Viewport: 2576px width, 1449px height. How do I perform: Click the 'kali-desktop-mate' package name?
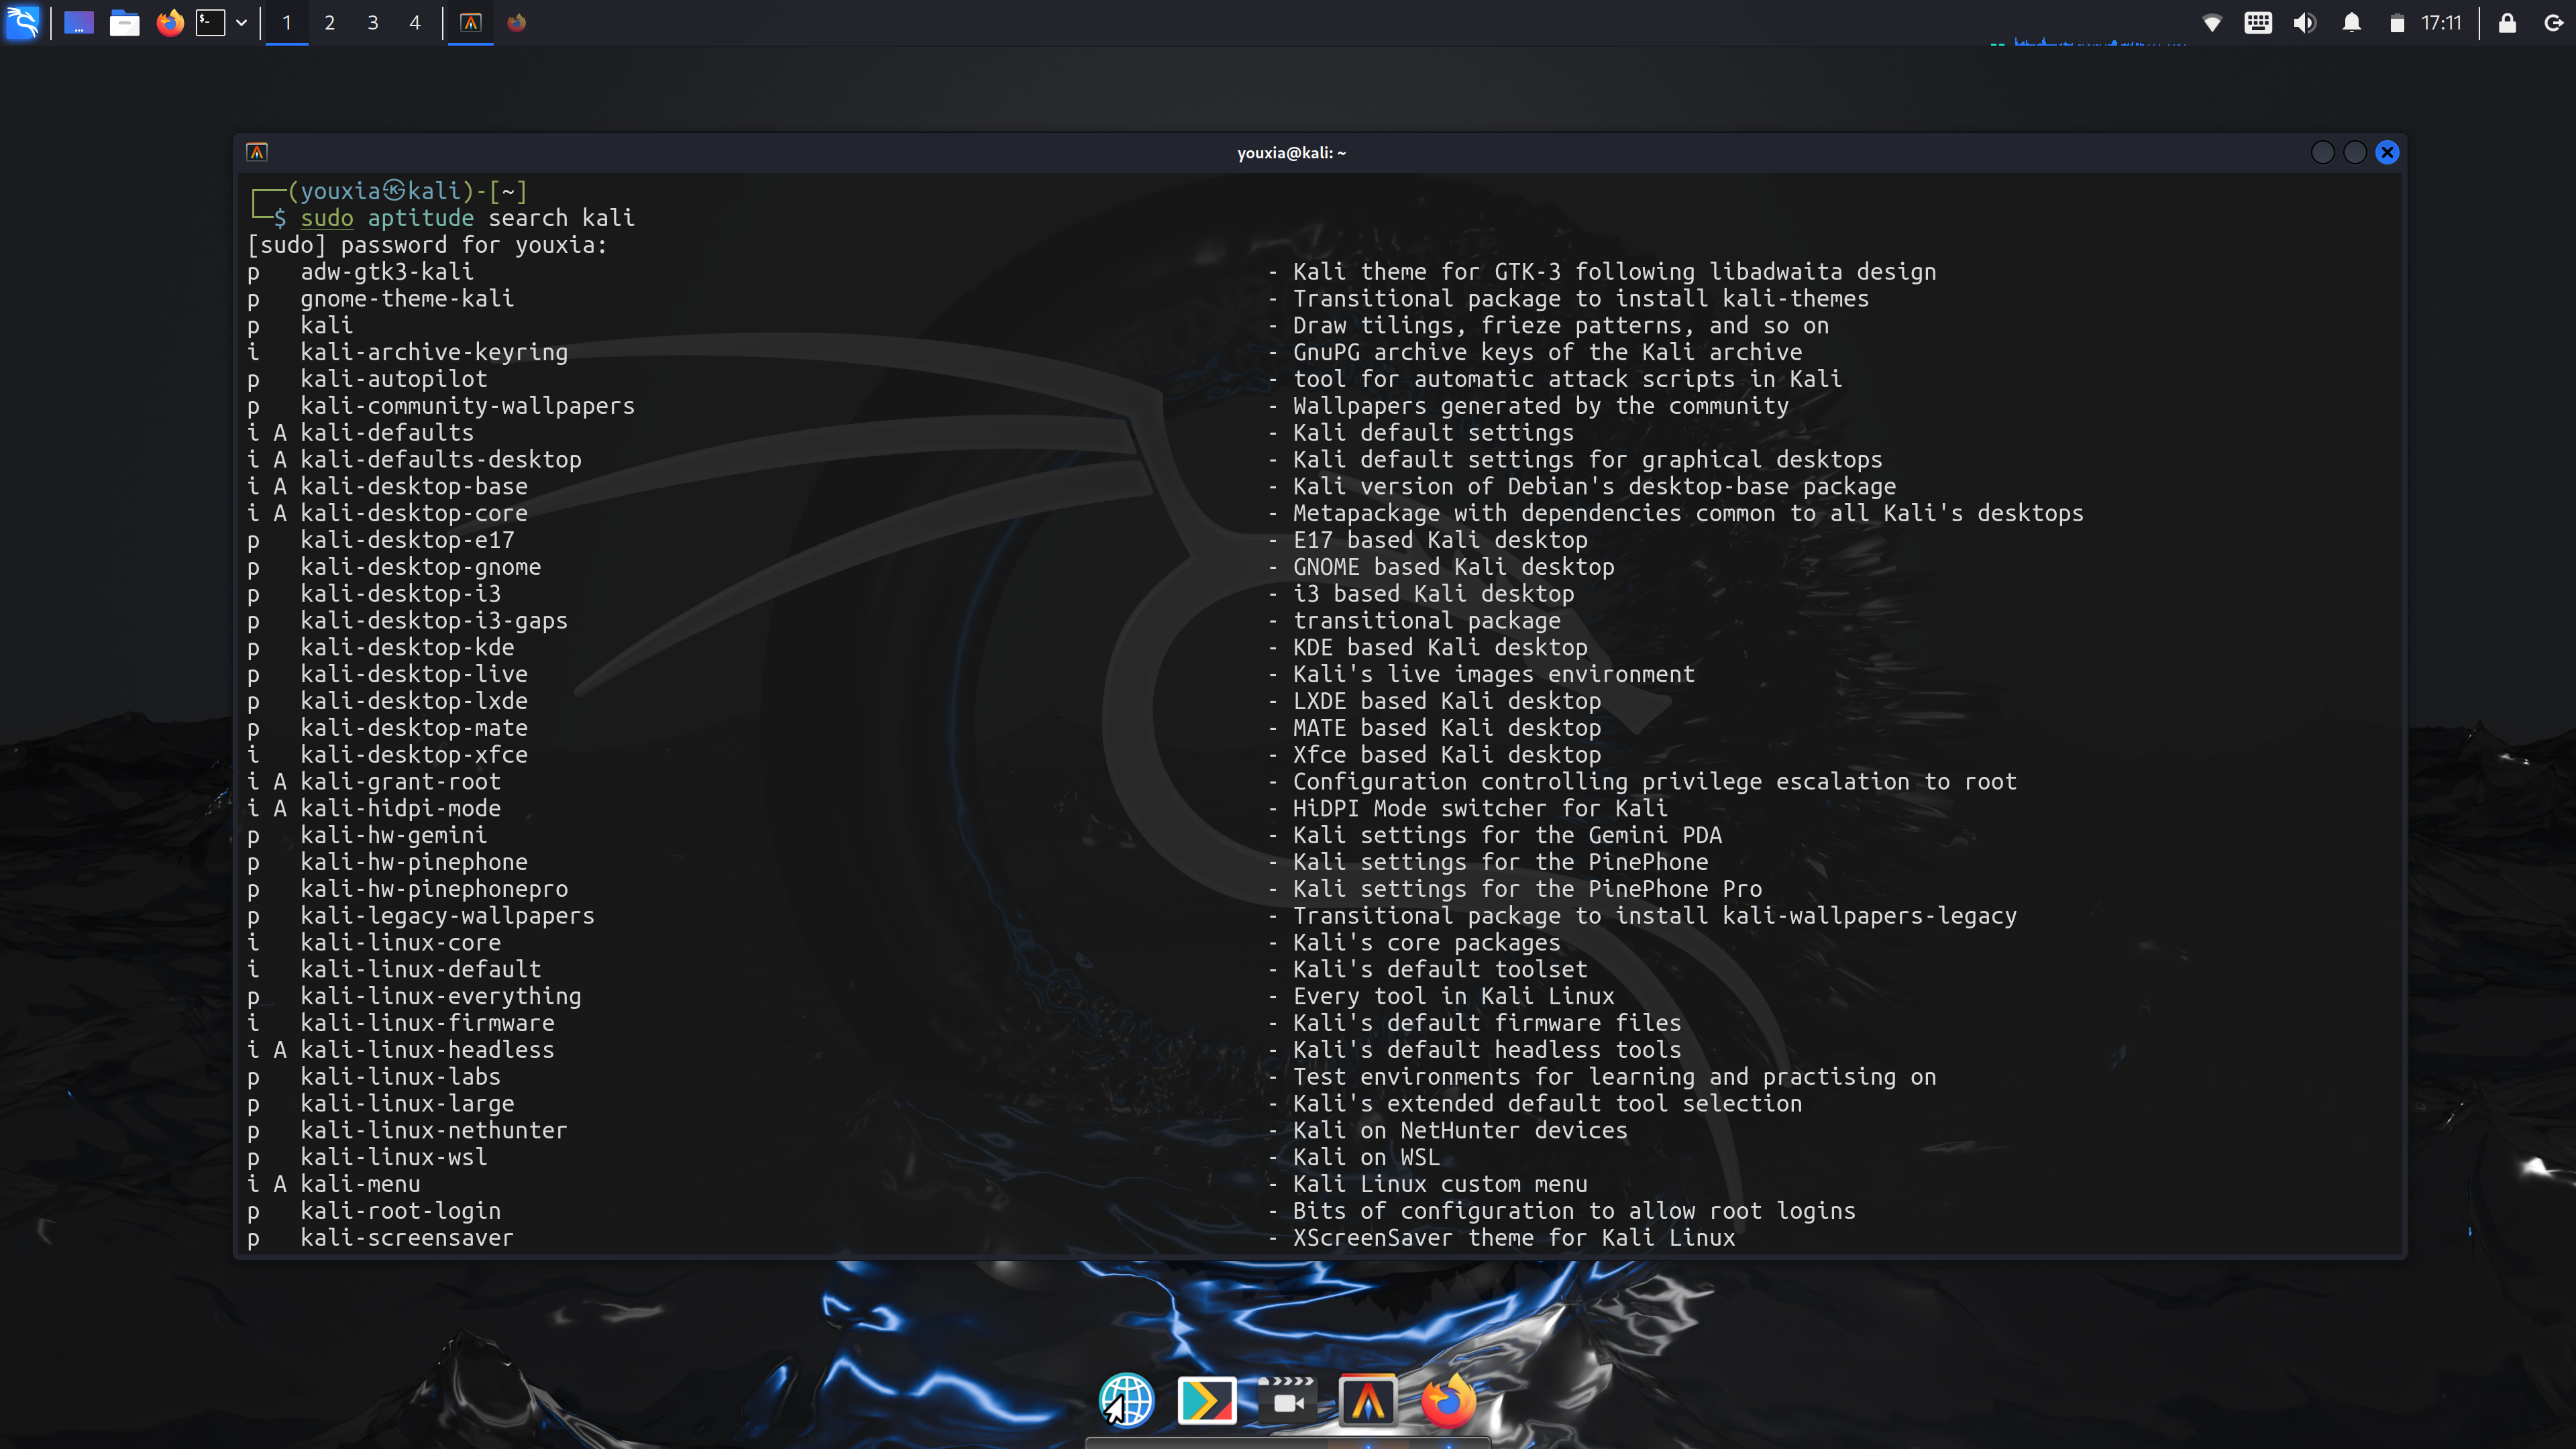(x=414, y=728)
